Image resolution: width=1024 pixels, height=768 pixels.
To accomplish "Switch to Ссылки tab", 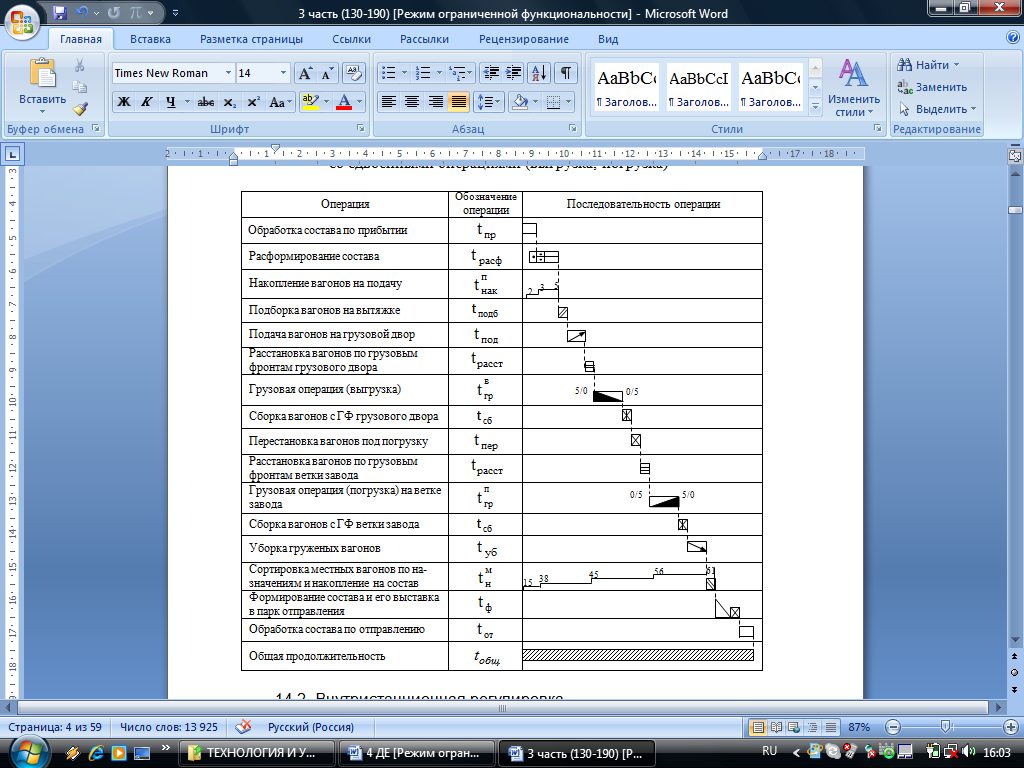I will 351,39.
